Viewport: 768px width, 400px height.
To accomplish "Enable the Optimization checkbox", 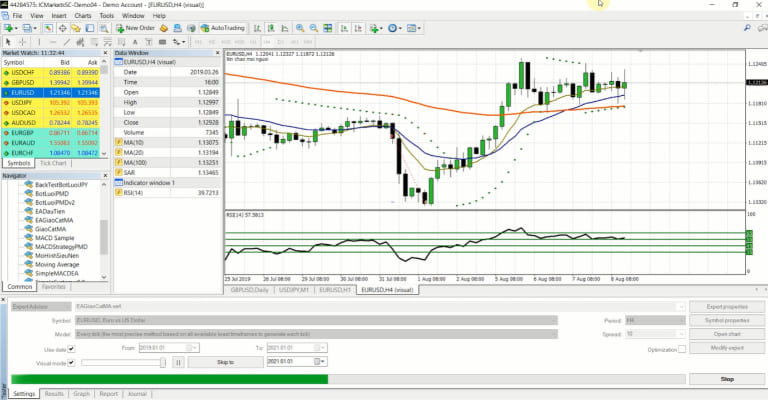I will (682, 349).
